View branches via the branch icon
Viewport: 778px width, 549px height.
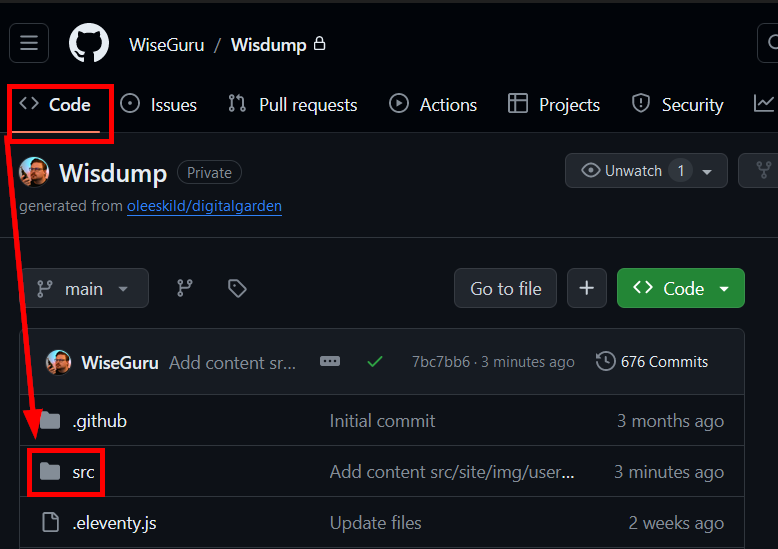pyautogui.click(x=185, y=288)
